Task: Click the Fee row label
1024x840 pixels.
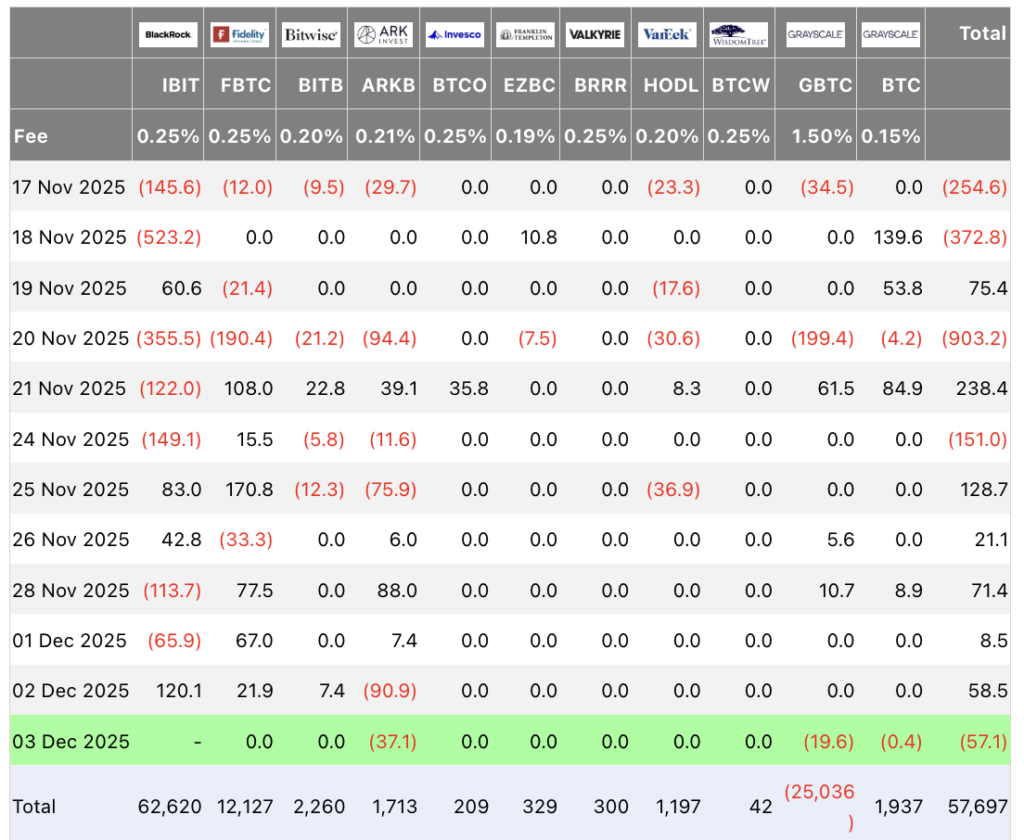Action: [x=30, y=136]
